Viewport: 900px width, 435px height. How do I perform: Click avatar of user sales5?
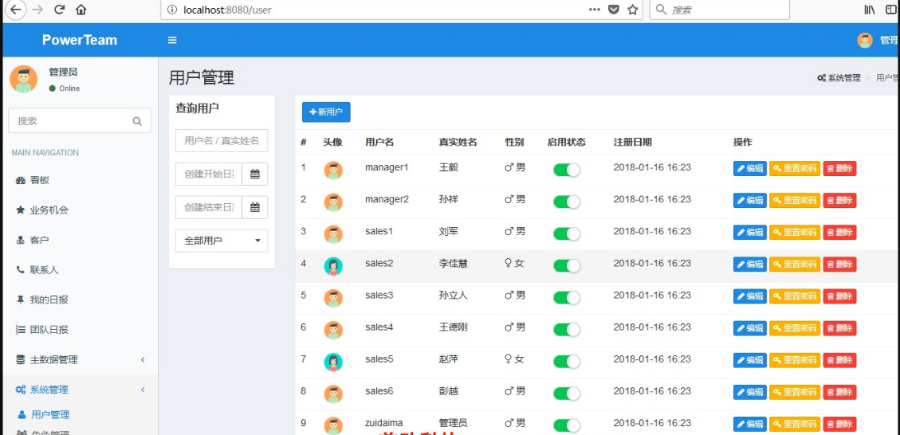click(x=333, y=362)
